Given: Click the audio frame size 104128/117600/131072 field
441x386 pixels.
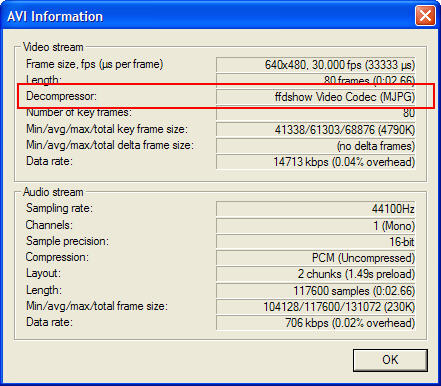Looking at the screenshot, I should click(x=316, y=306).
